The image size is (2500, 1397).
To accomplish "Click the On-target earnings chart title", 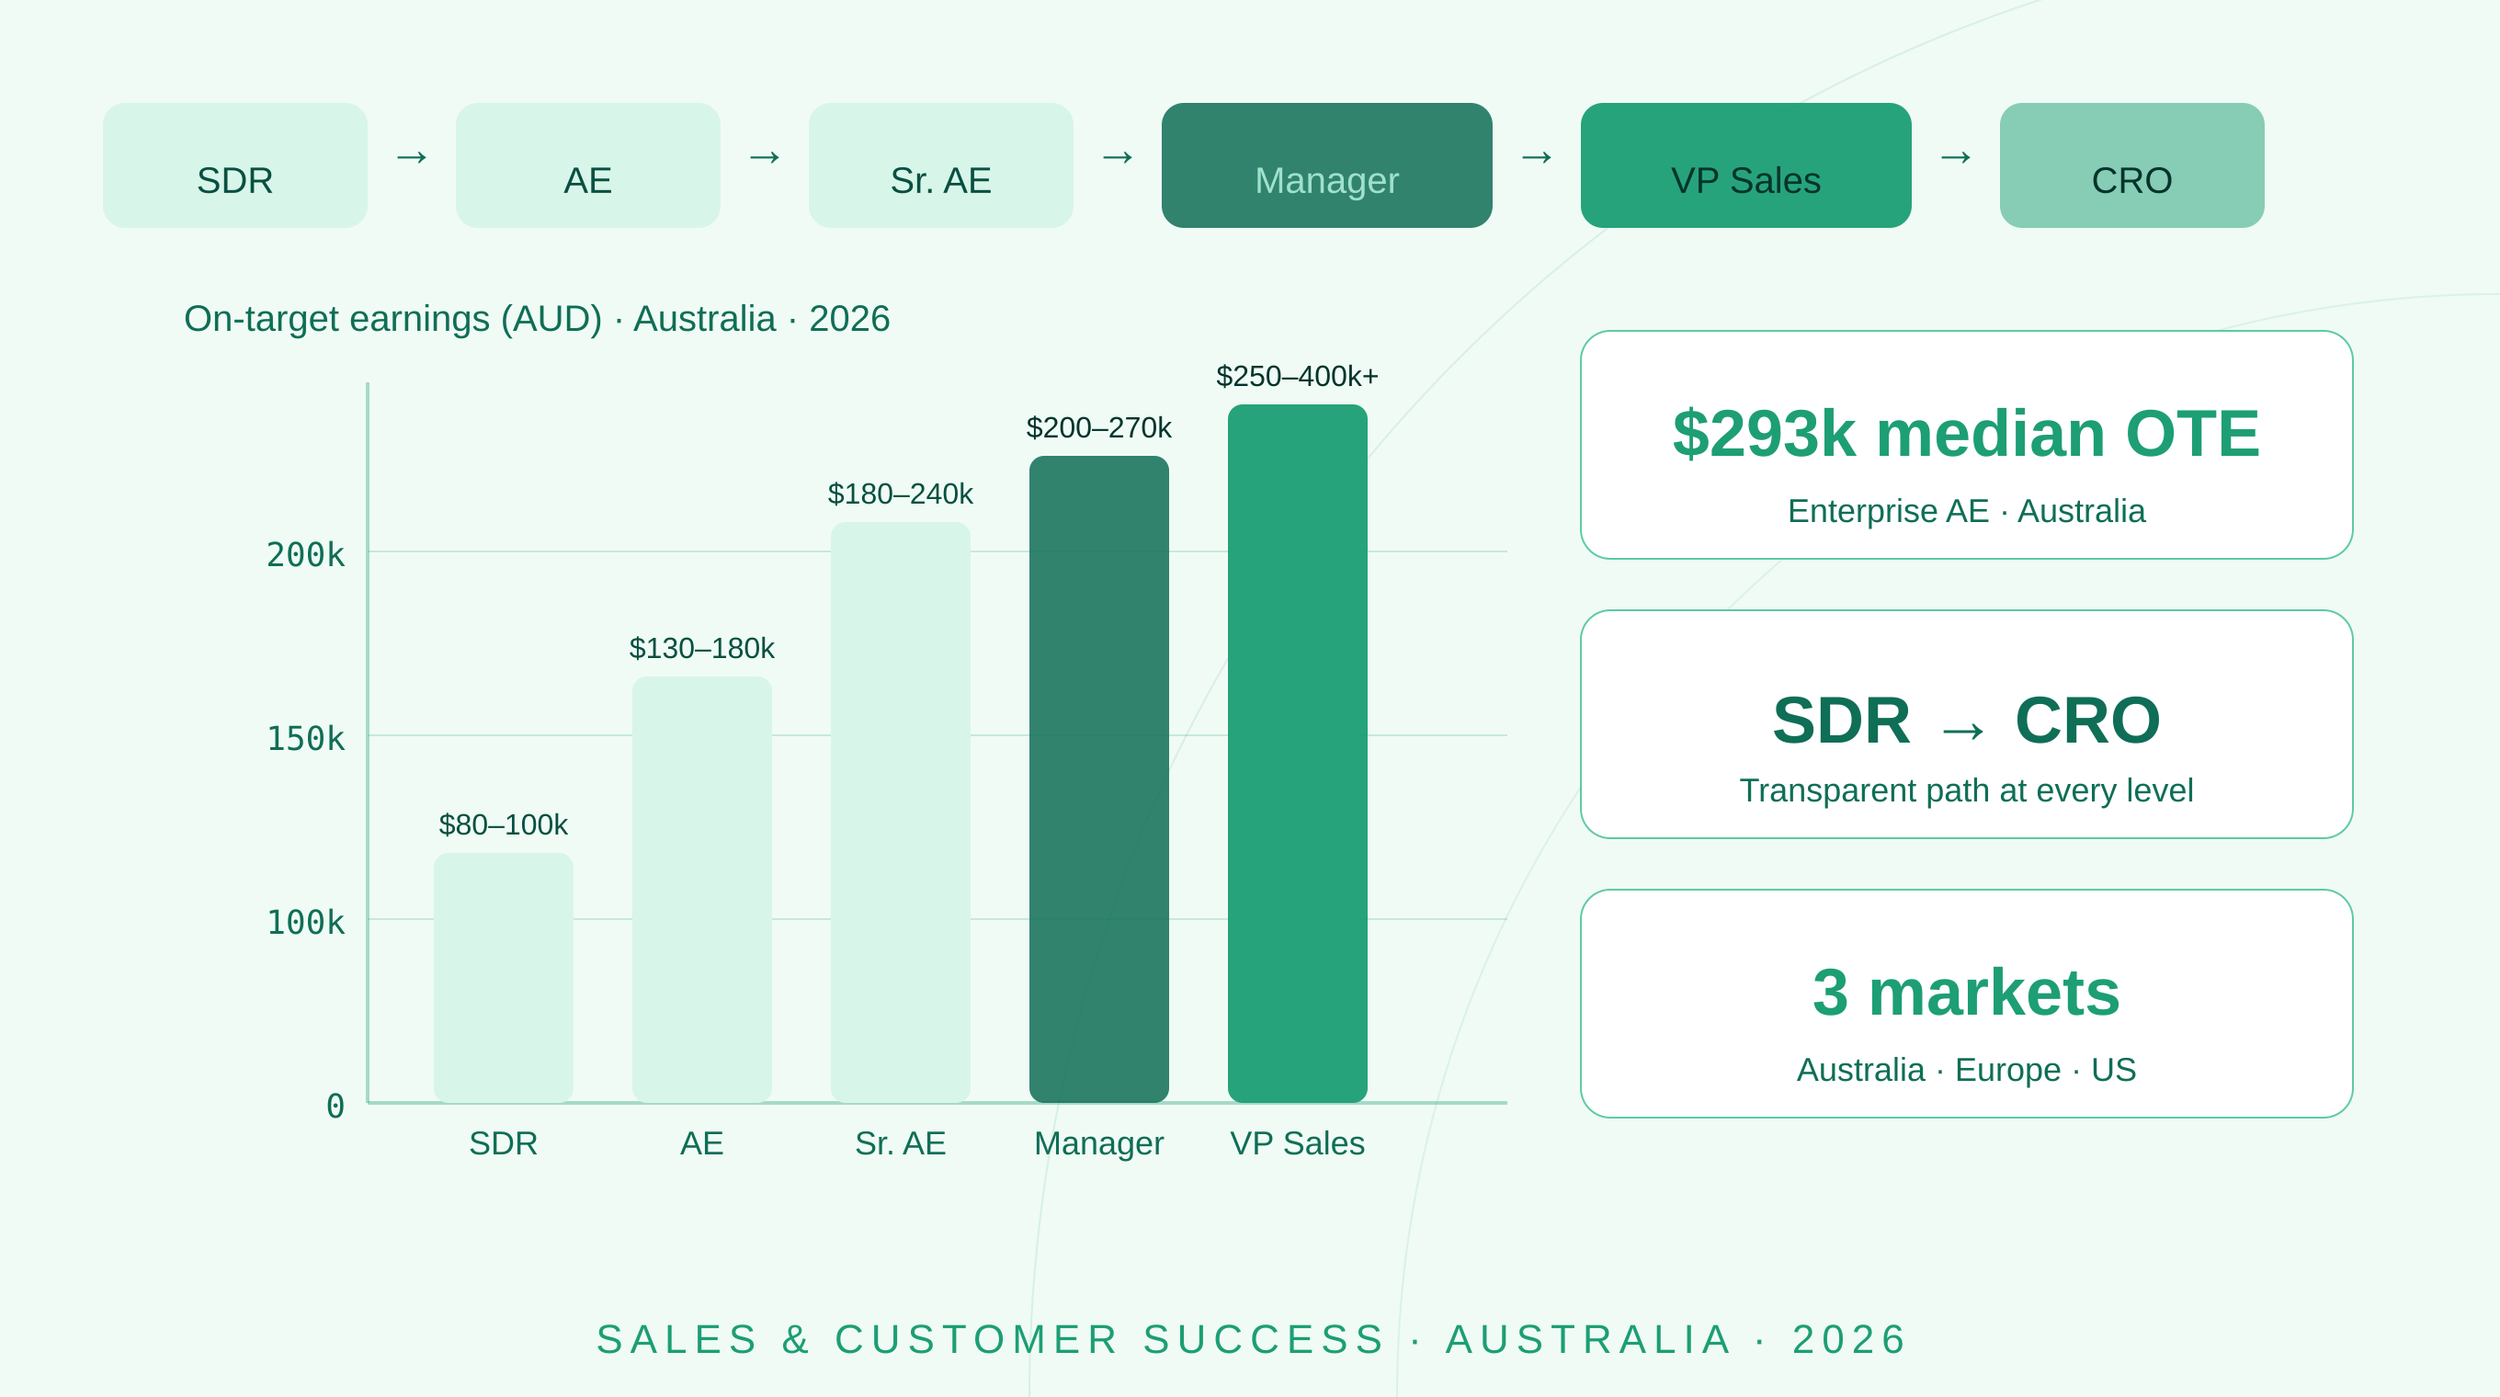I will click(x=536, y=319).
